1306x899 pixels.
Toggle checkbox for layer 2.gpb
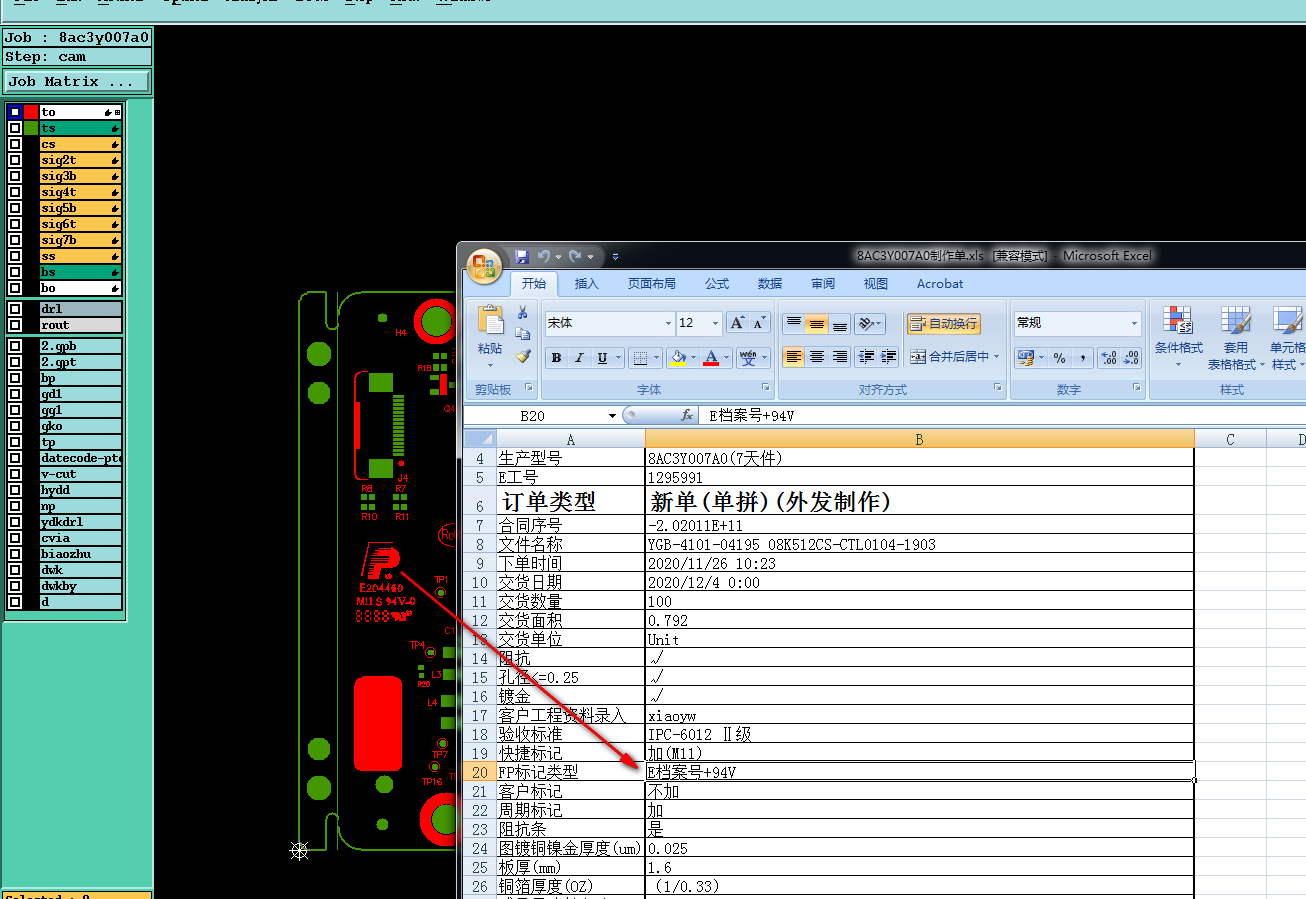coord(14,346)
